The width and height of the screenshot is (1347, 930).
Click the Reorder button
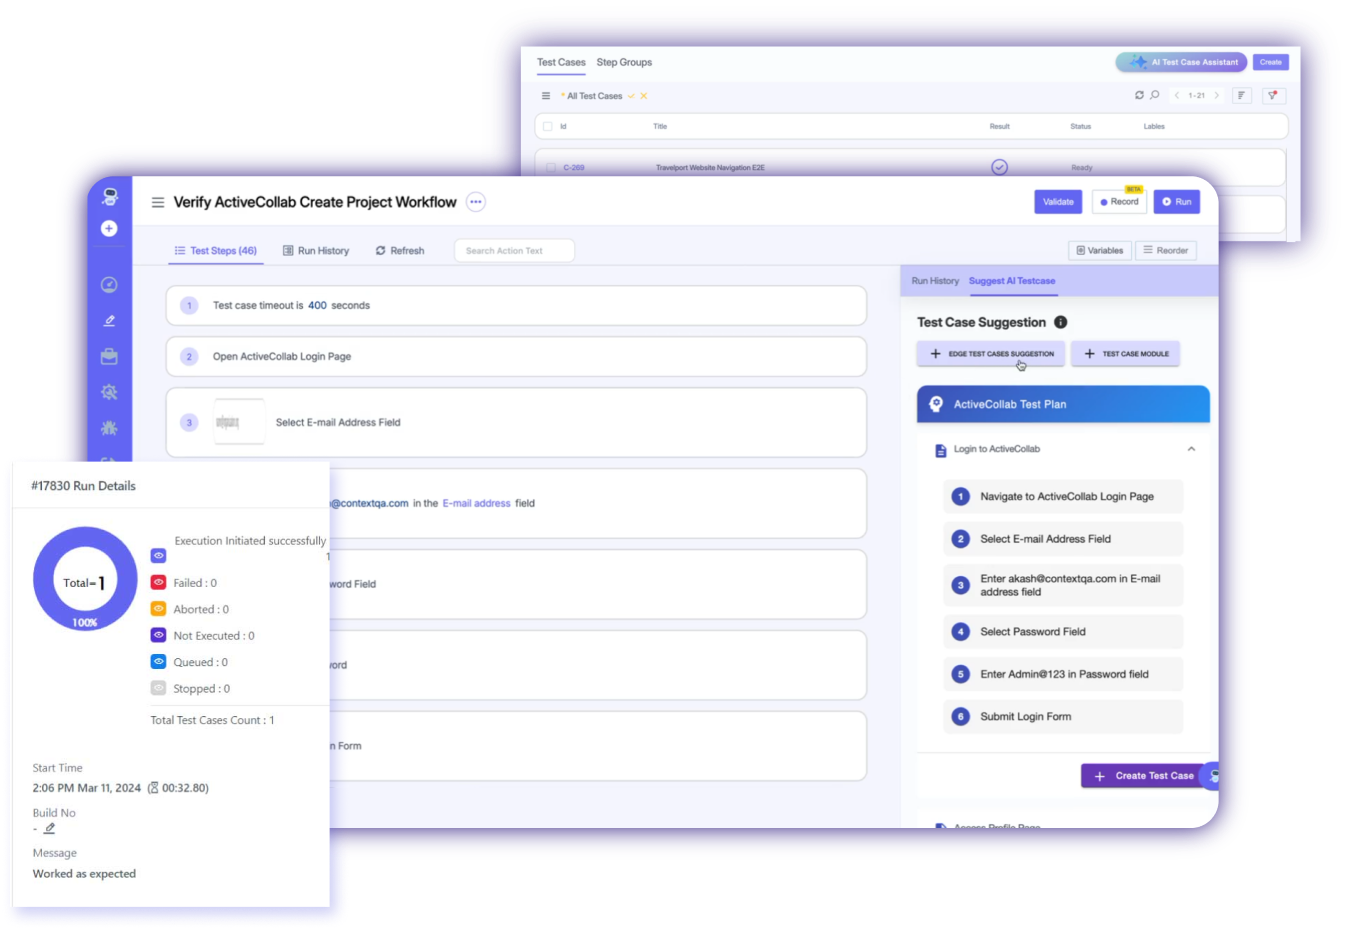pos(1166,251)
